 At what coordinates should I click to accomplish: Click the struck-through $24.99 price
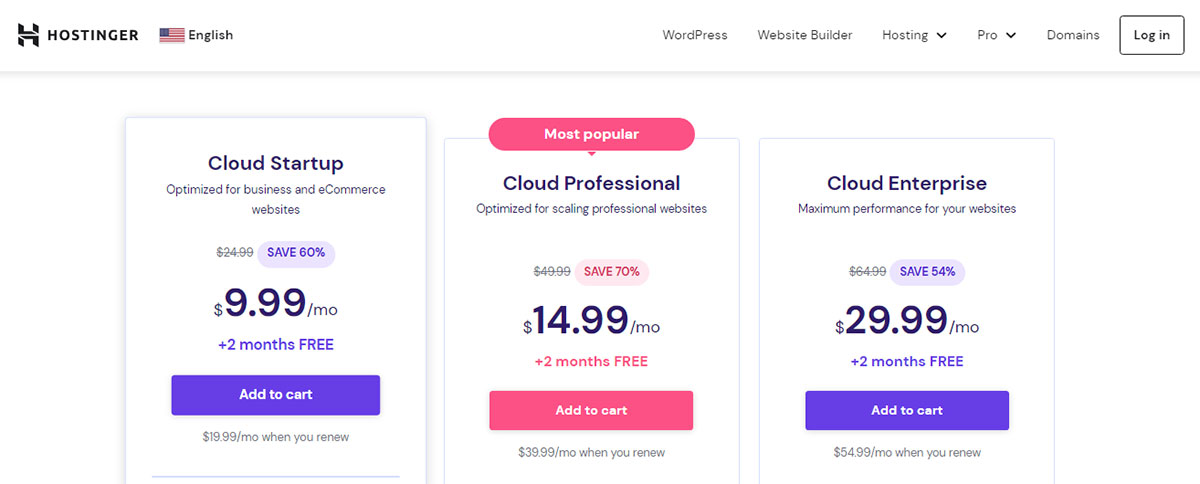click(235, 253)
